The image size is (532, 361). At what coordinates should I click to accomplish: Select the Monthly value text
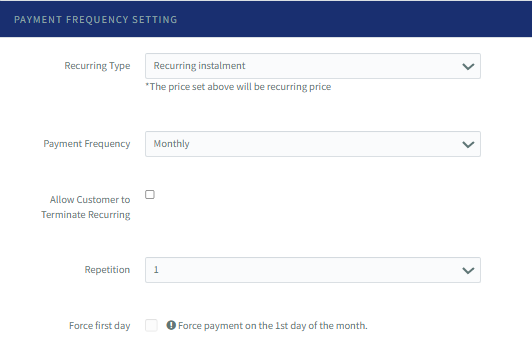(x=171, y=144)
